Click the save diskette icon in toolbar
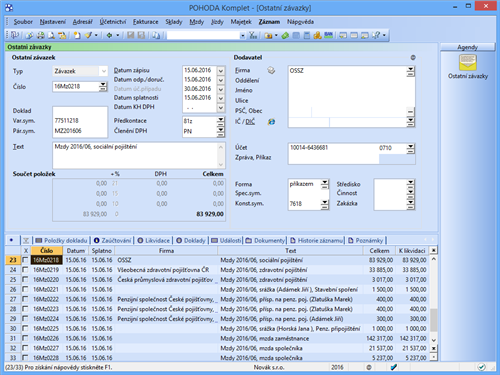The height and width of the screenshot is (375, 500). click(x=131, y=35)
